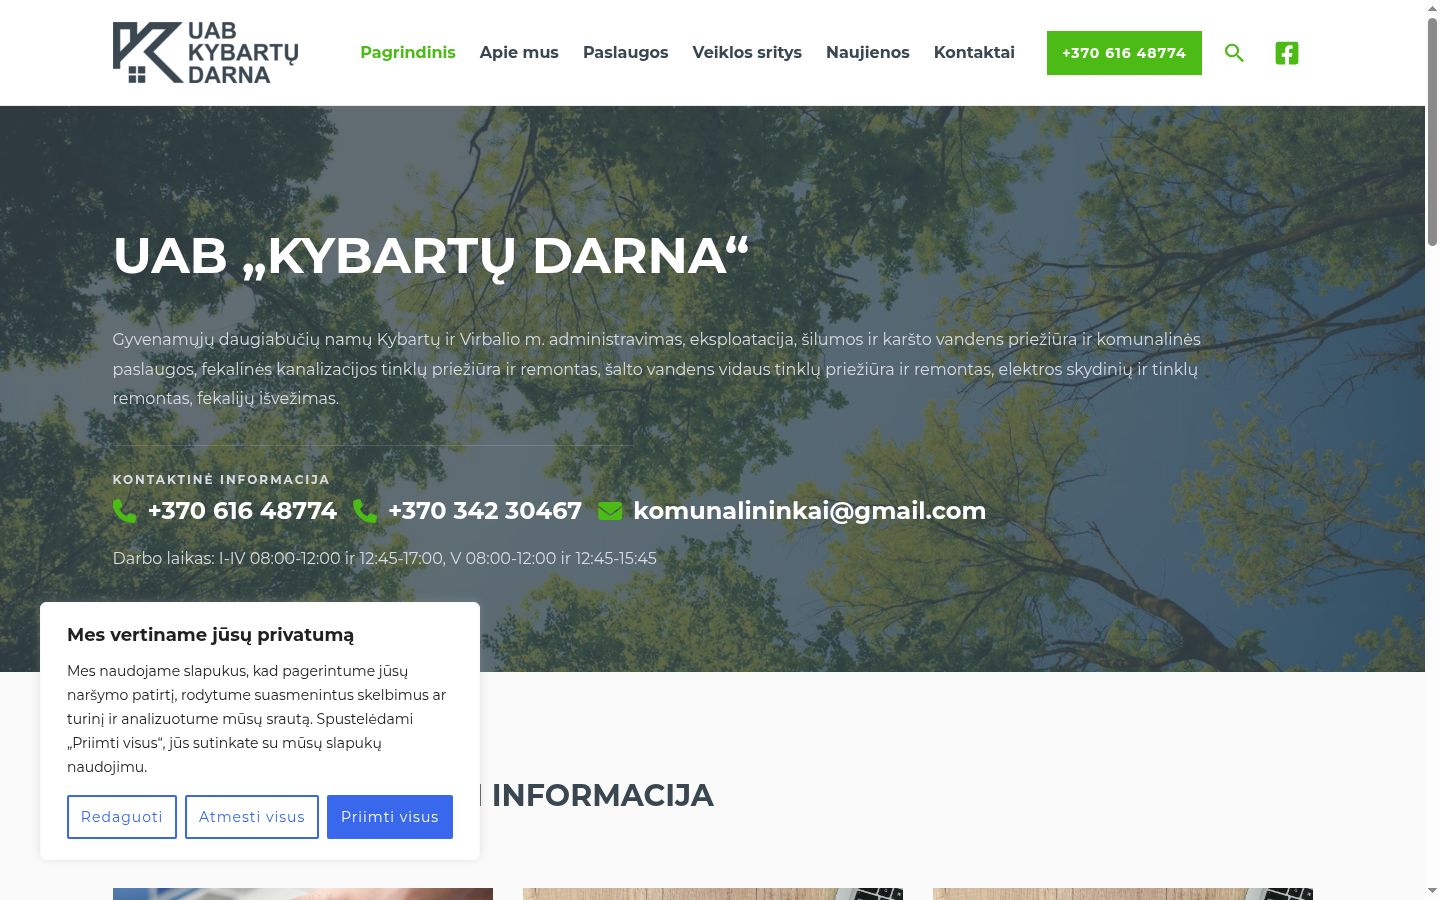1440x900 pixels.
Task: Click the scrollbar up arrow
Action: pos(1432,8)
